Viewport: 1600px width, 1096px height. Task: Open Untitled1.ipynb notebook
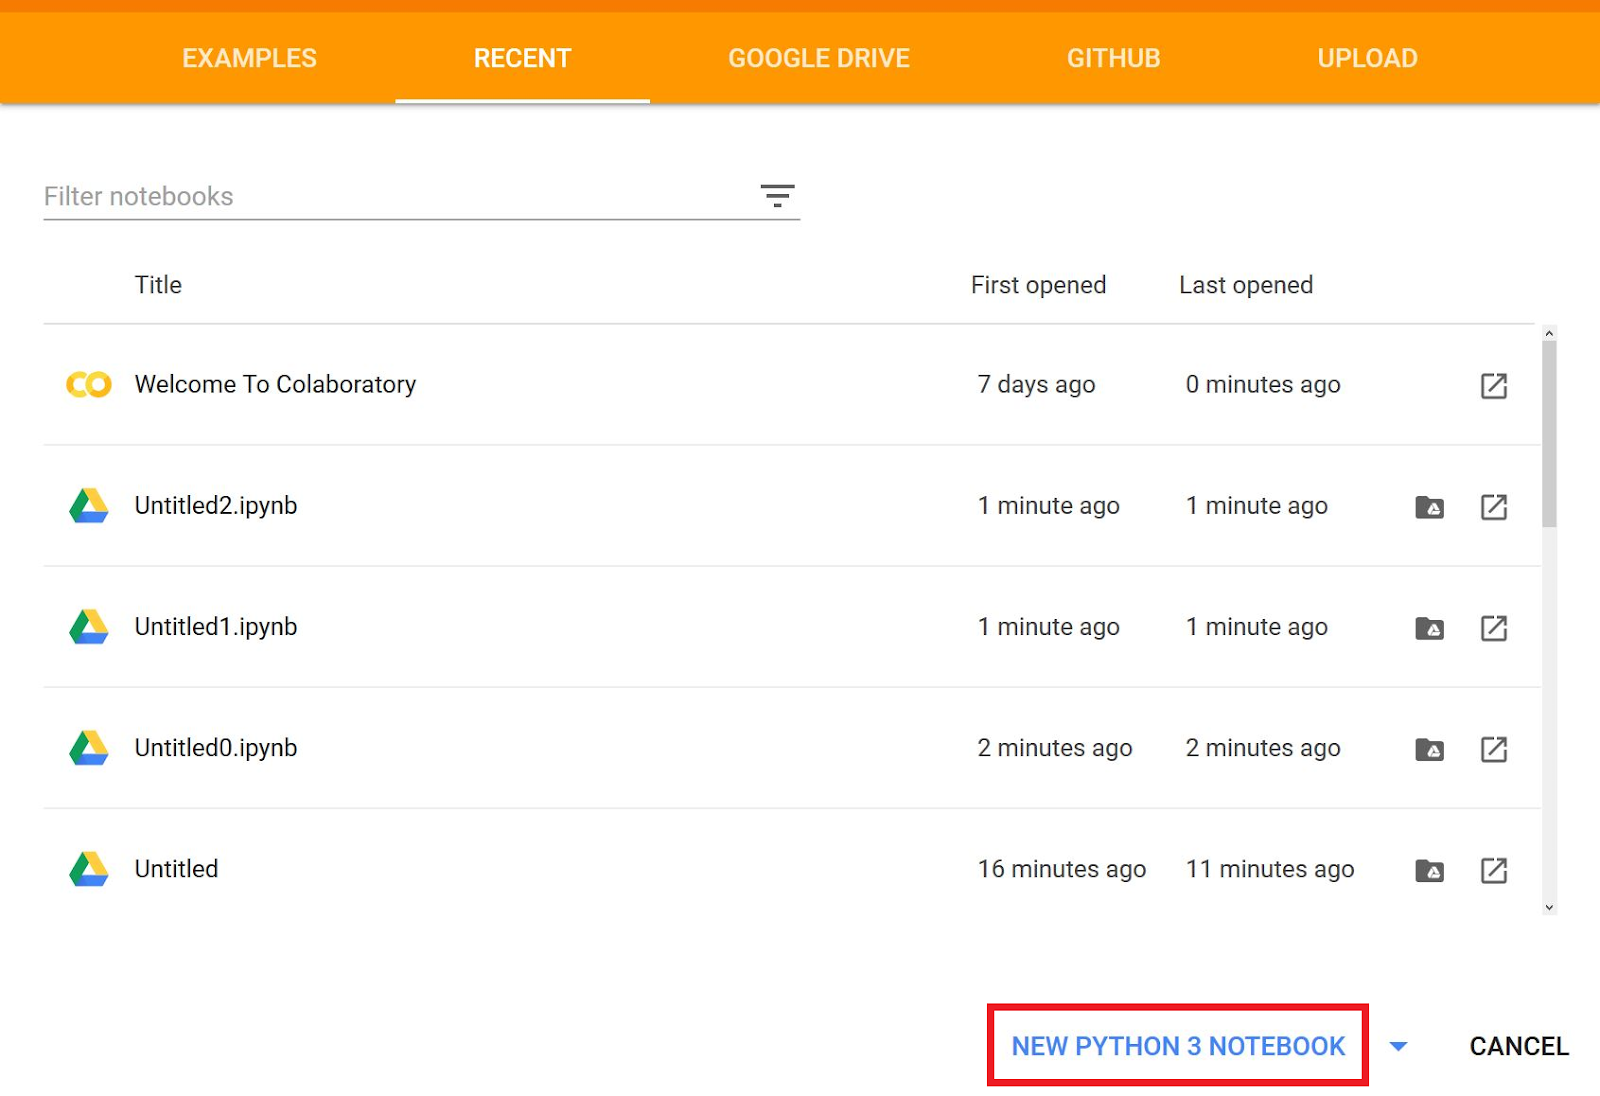point(216,627)
